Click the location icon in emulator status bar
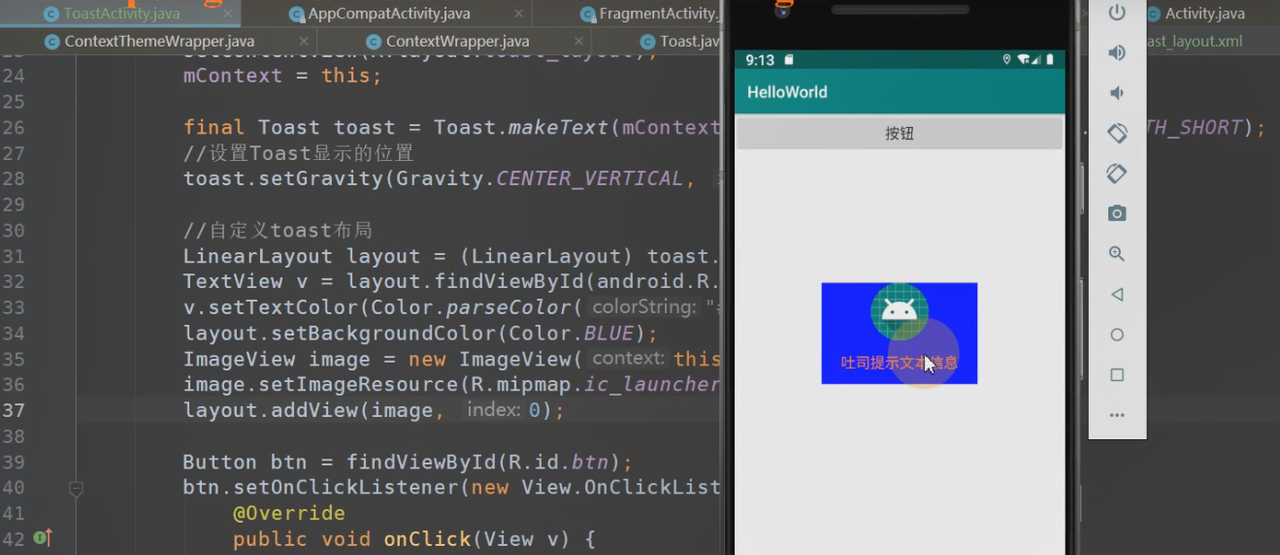The height and width of the screenshot is (555, 1280). (1006, 60)
